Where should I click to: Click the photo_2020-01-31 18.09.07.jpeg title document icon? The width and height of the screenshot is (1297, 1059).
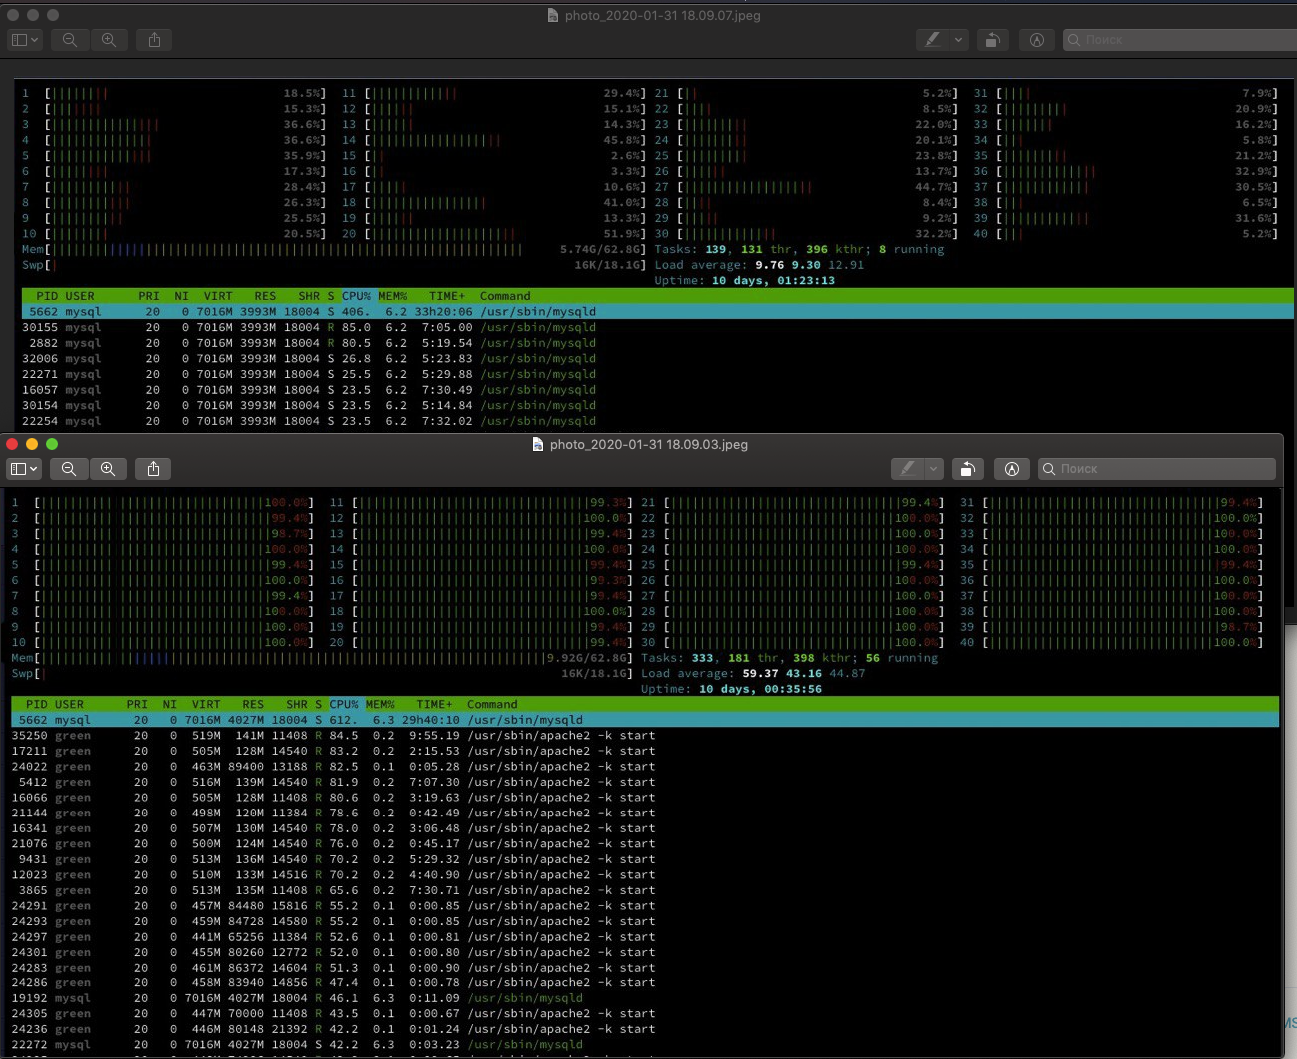553,16
